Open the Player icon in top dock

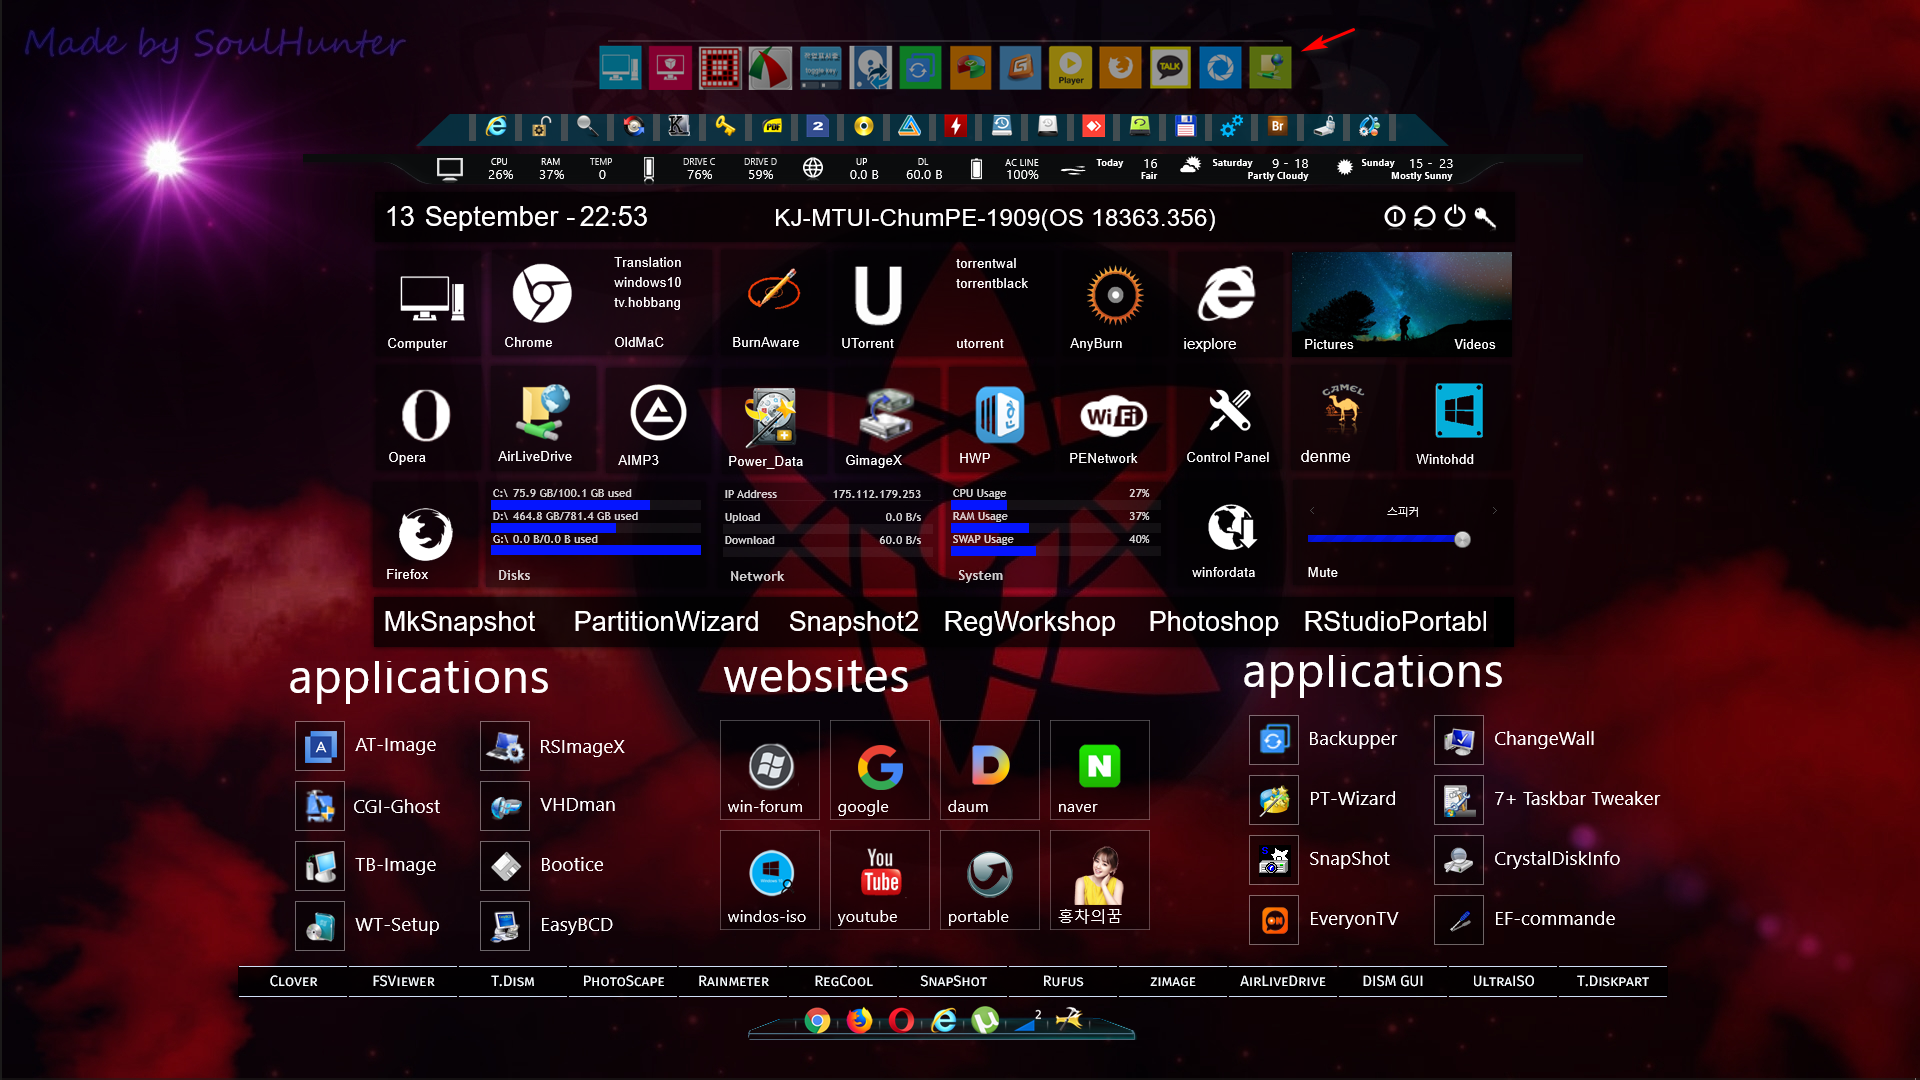(1070, 68)
